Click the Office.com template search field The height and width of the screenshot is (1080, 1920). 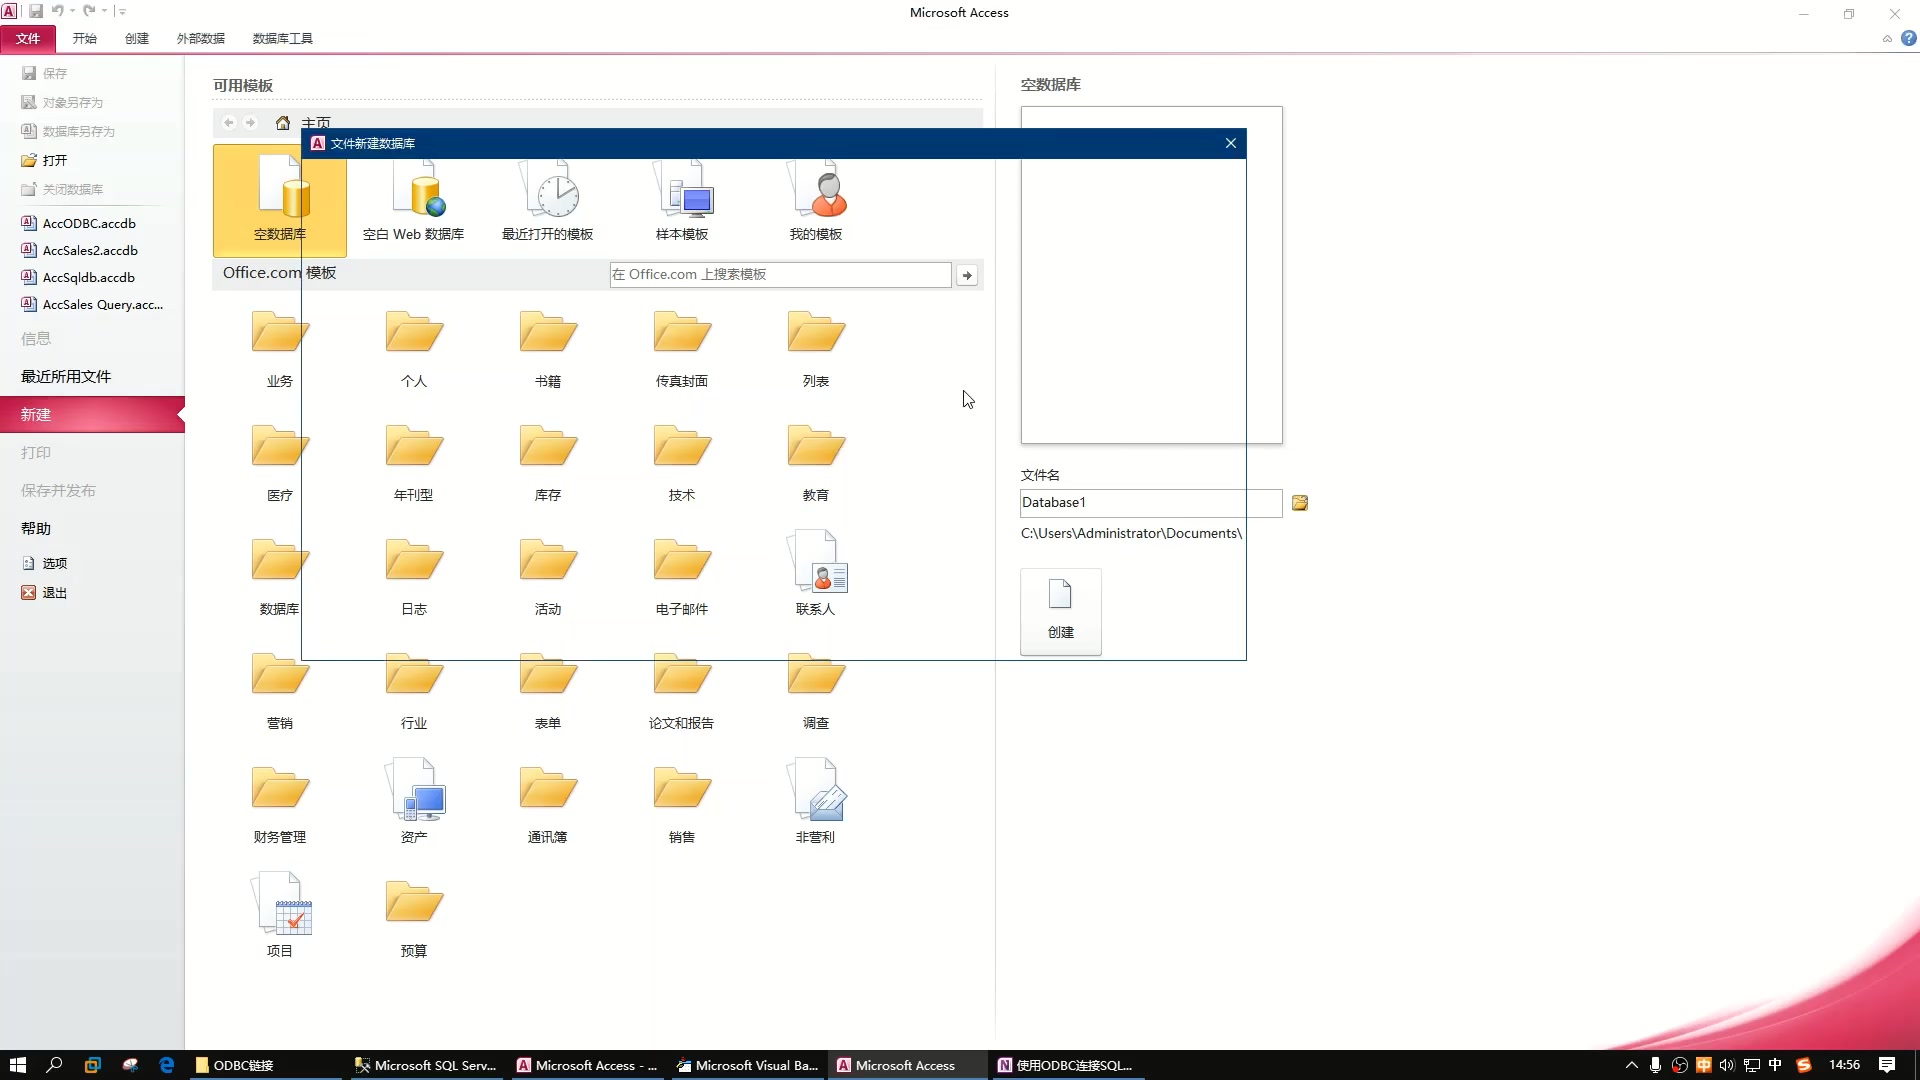click(780, 275)
